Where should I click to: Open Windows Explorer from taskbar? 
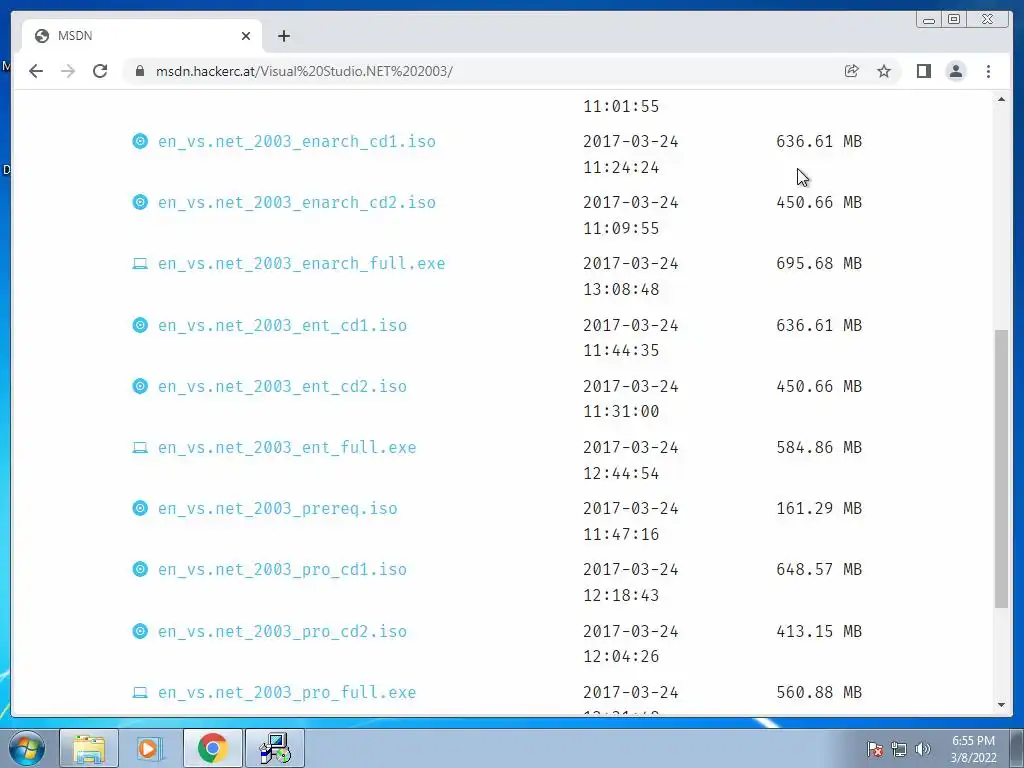(89, 748)
